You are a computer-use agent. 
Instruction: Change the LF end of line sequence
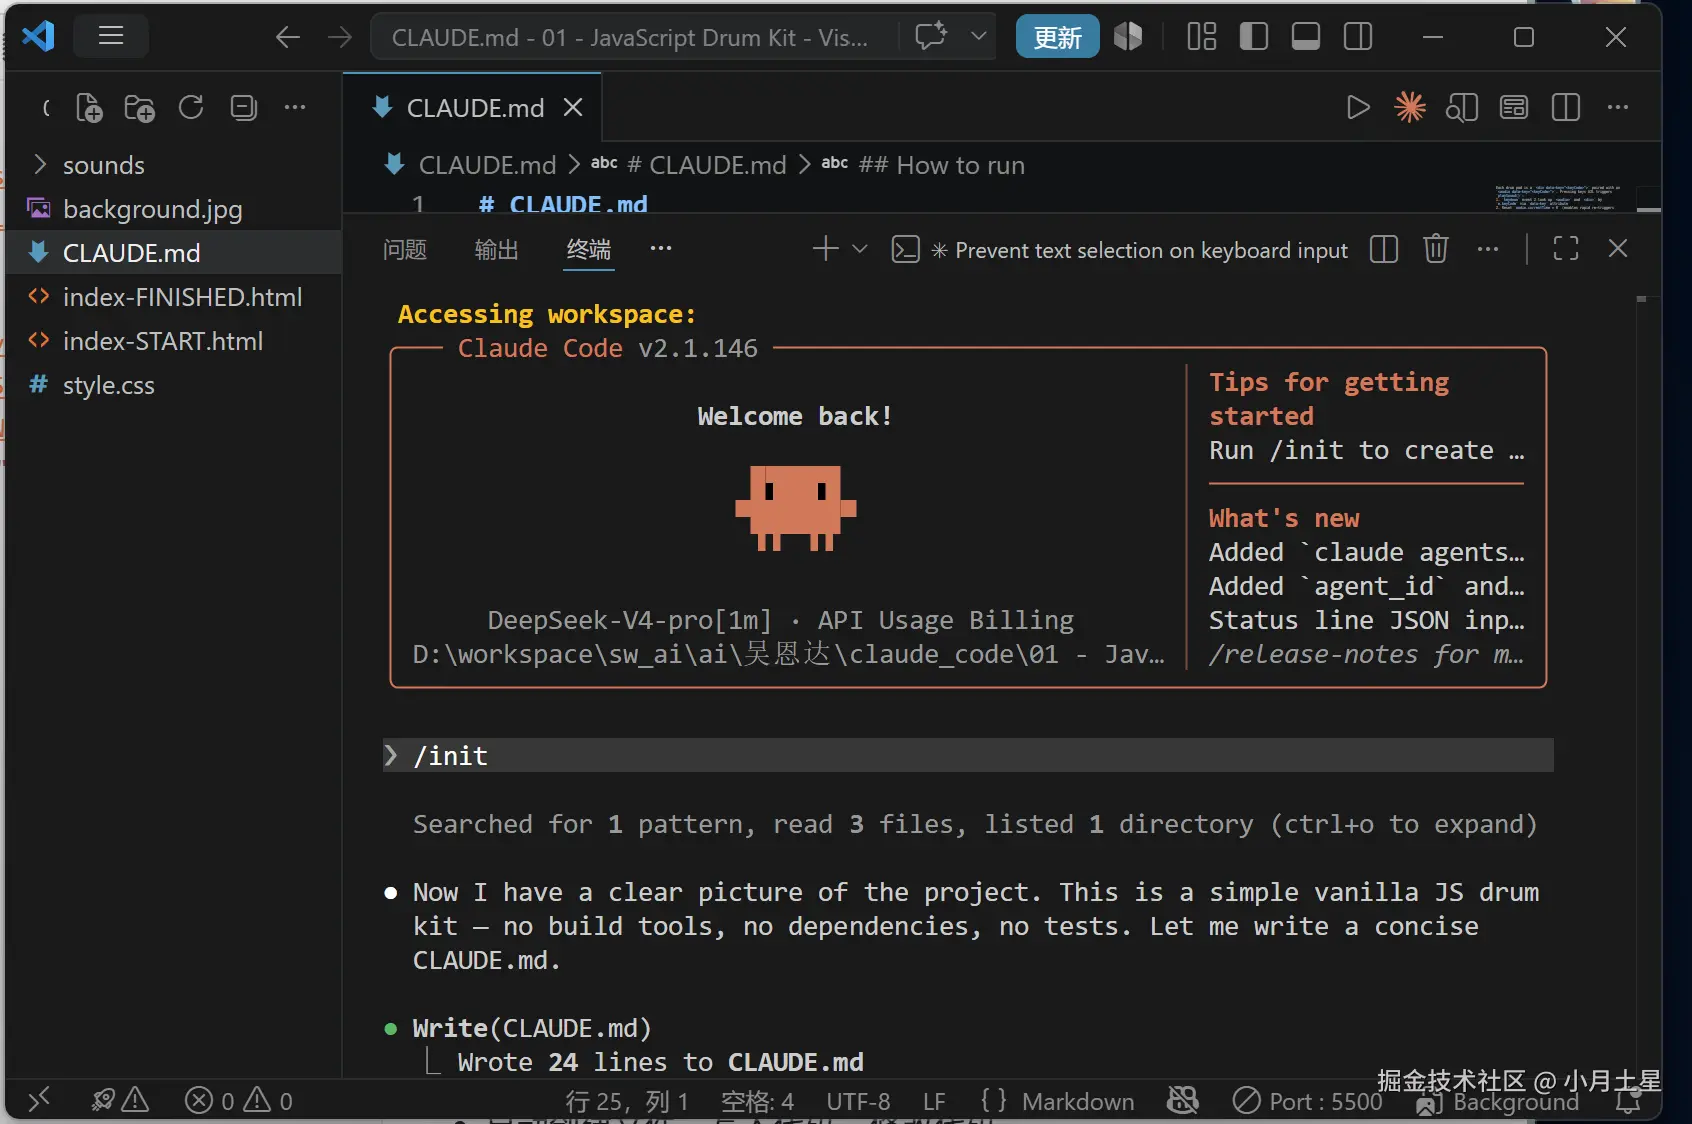click(934, 1101)
